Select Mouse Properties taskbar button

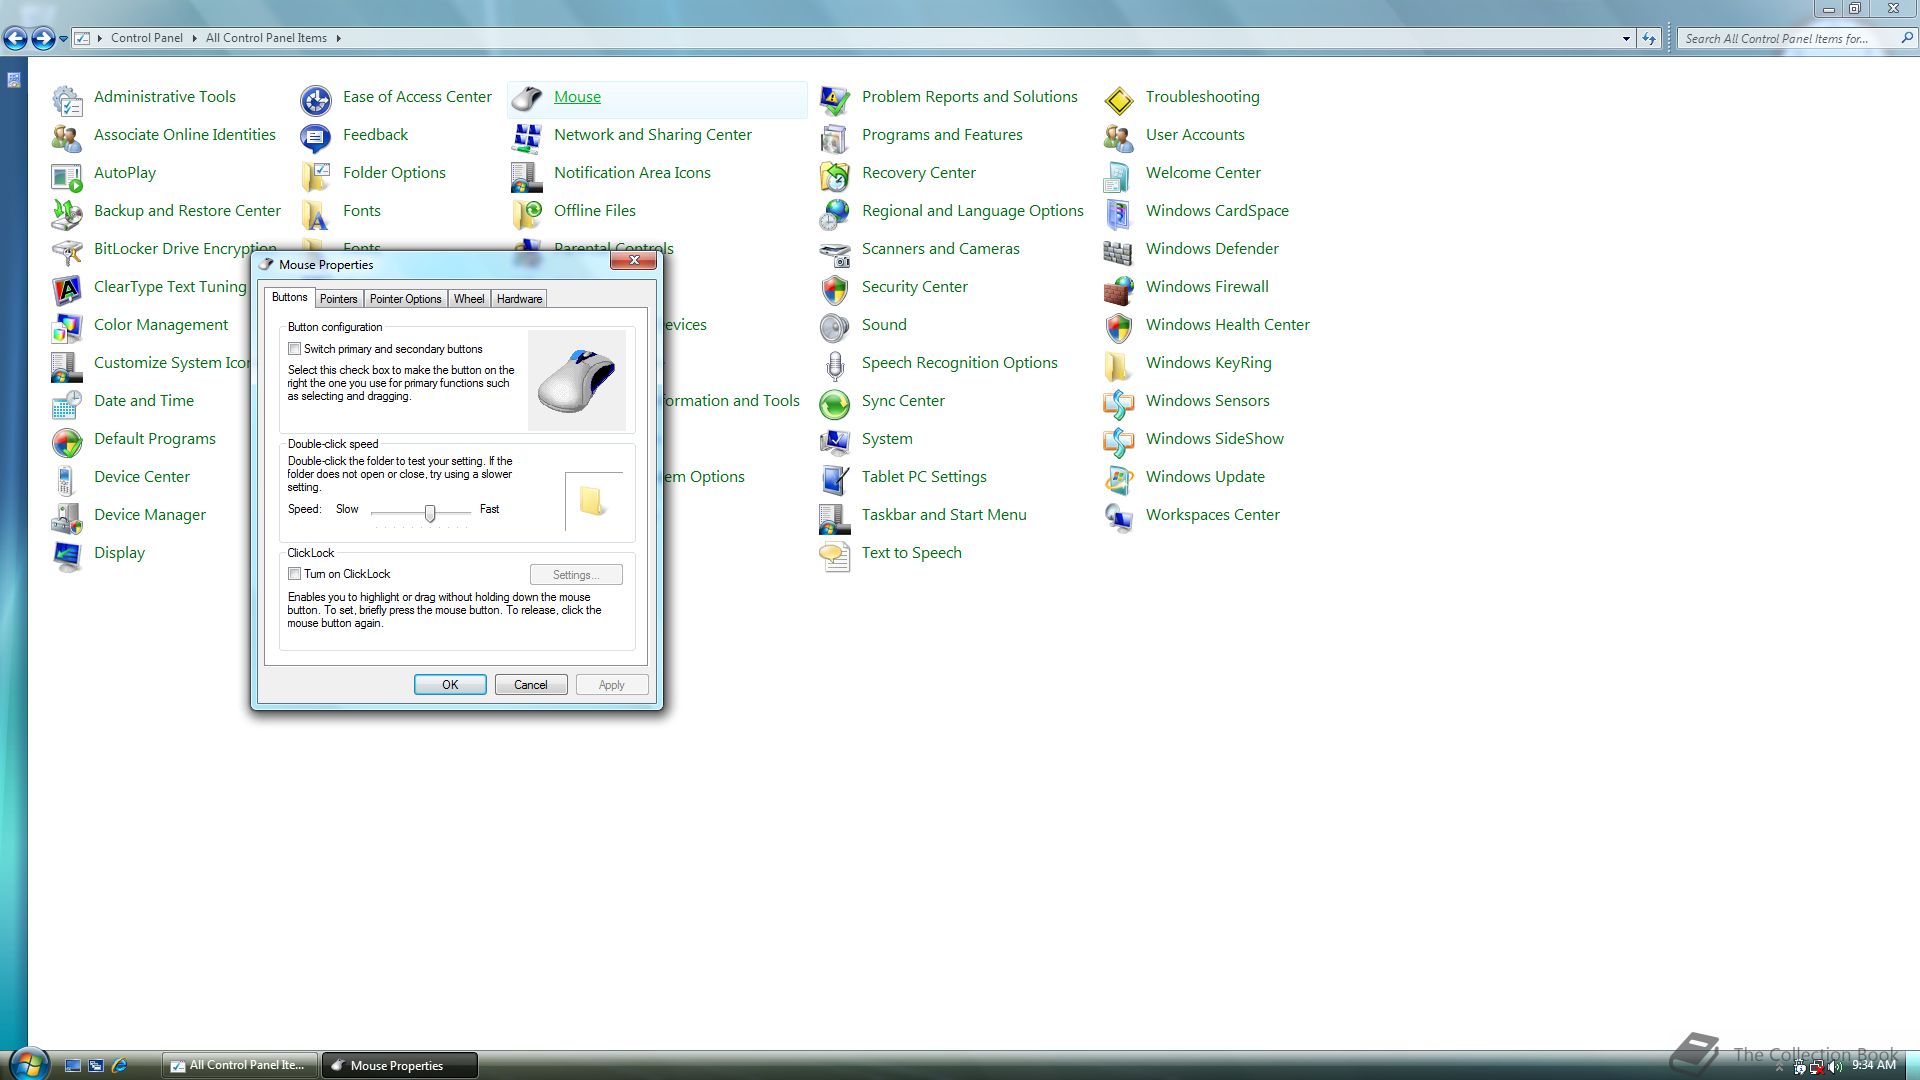(400, 1065)
